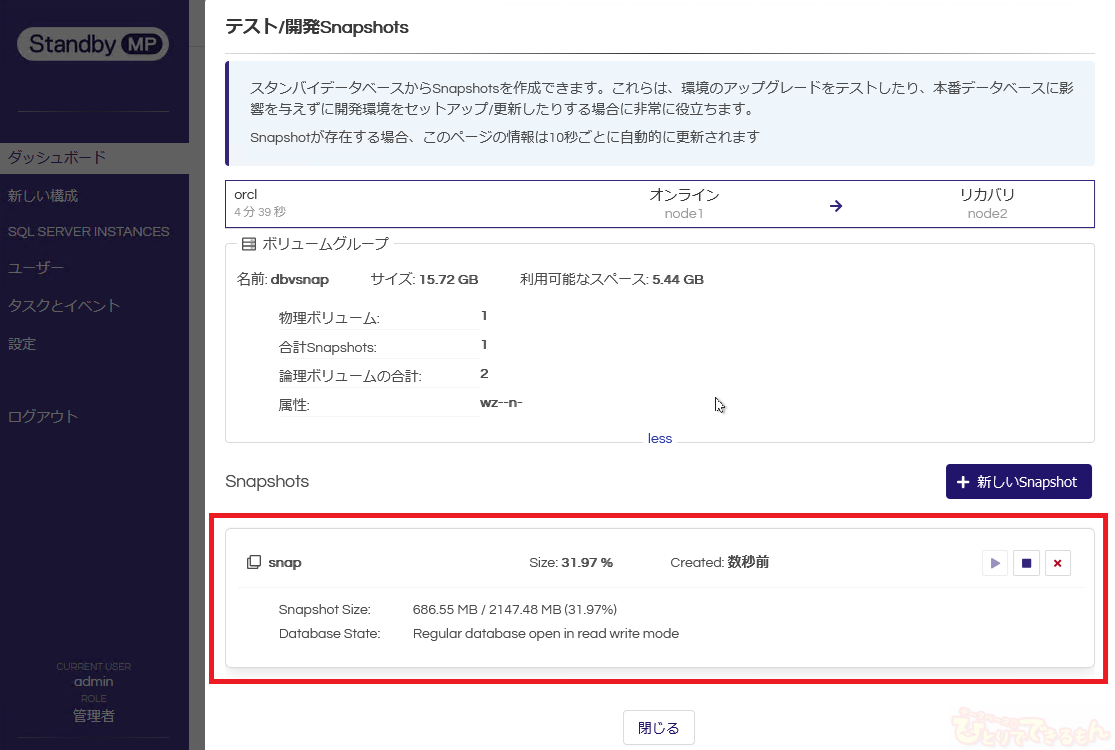Stop the snap snapshot using square icon
Screen dimensions: 1115x750
(1026, 563)
